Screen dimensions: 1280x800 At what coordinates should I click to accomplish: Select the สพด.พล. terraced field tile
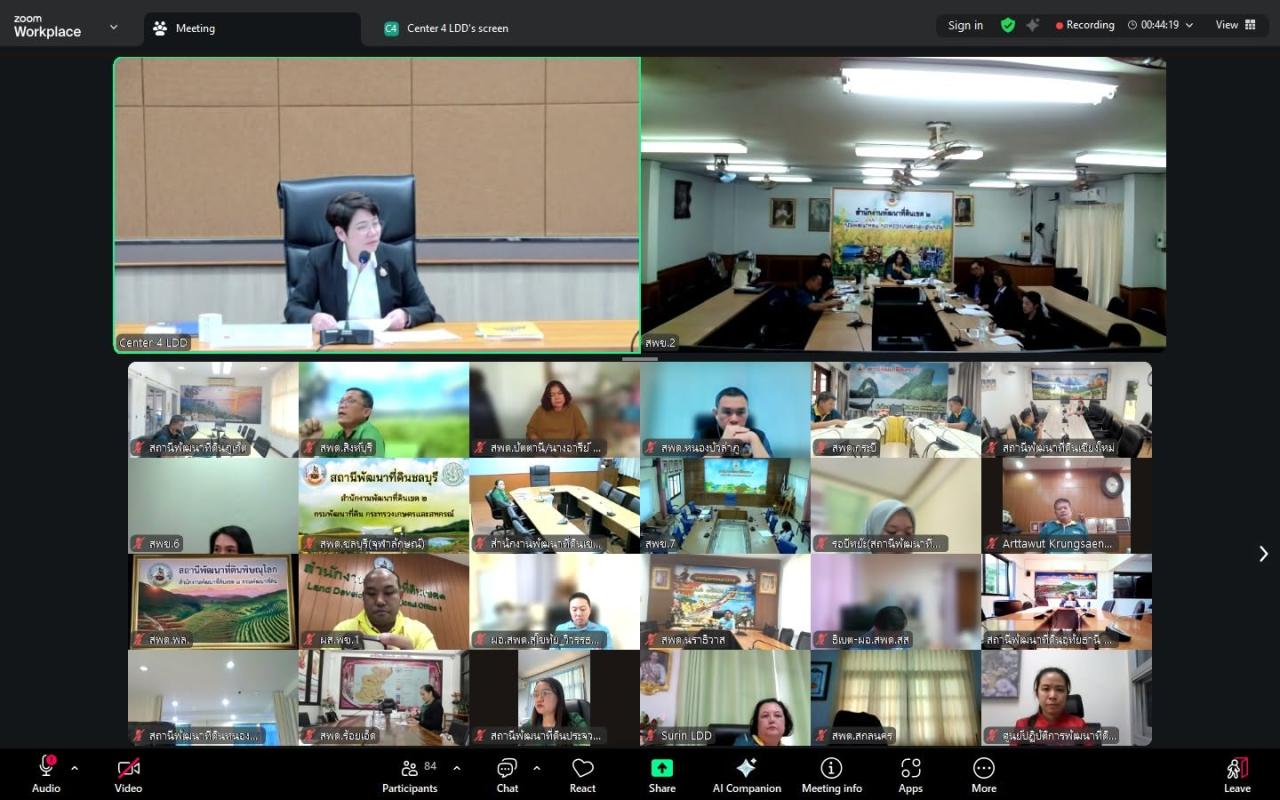pos(213,602)
